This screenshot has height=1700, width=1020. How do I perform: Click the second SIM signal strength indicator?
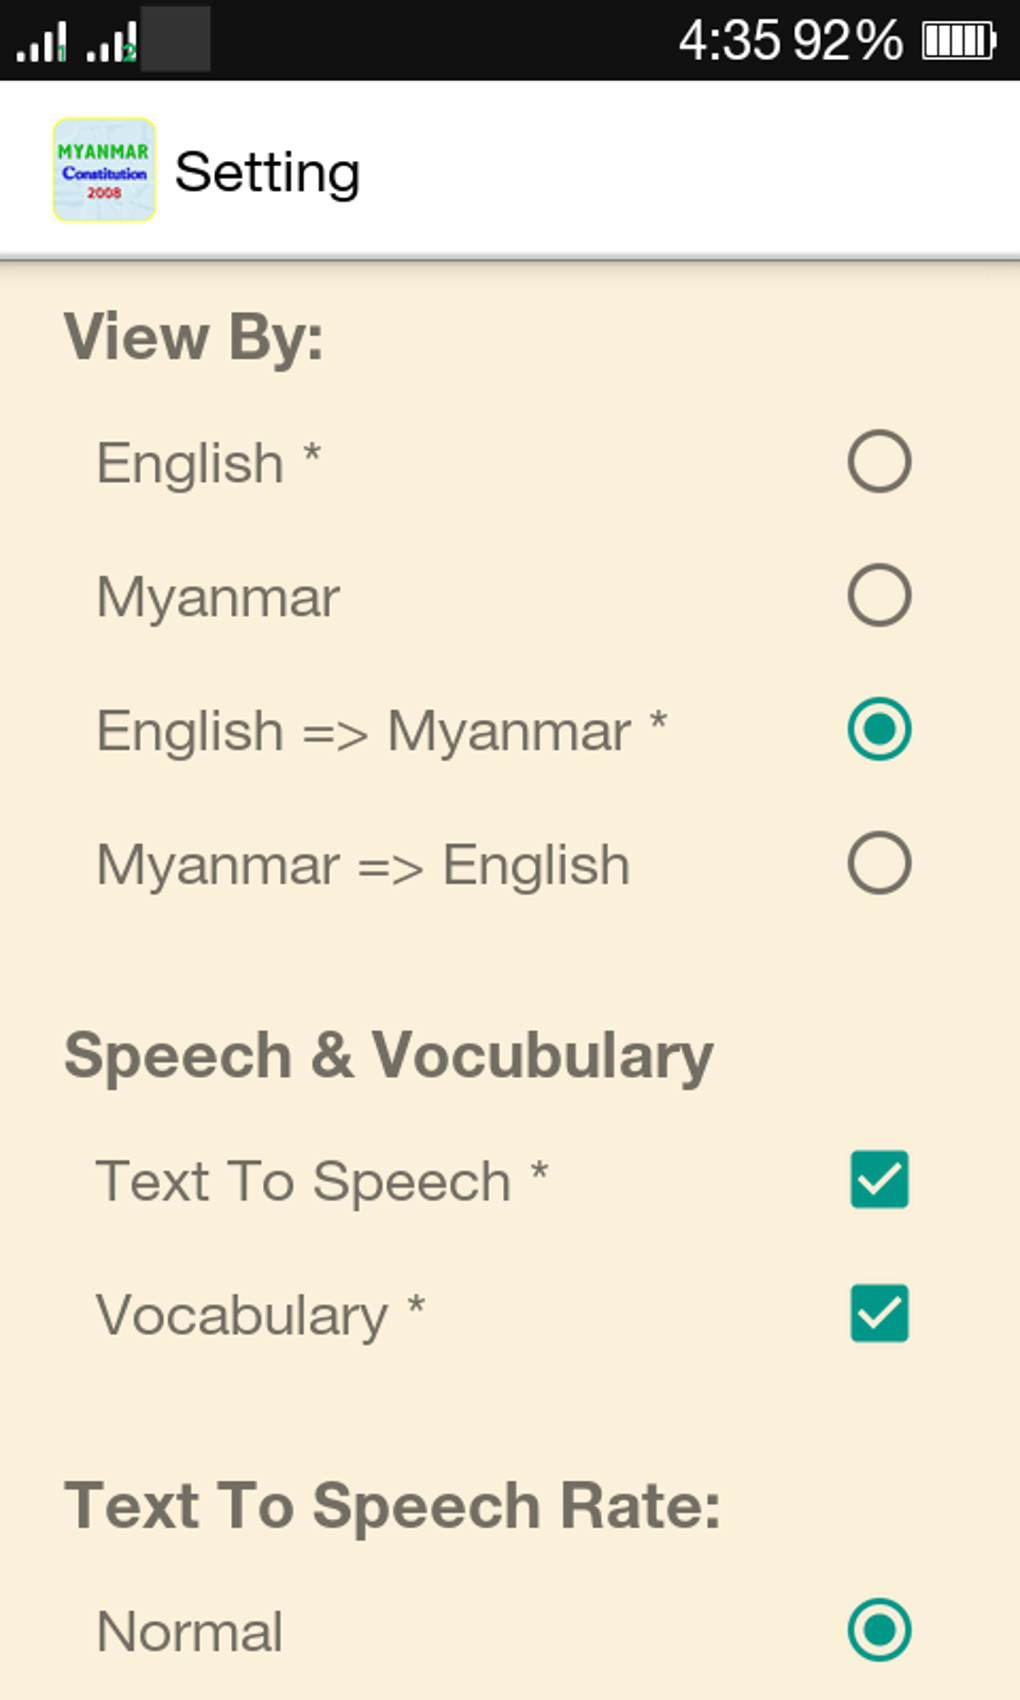tap(110, 42)
